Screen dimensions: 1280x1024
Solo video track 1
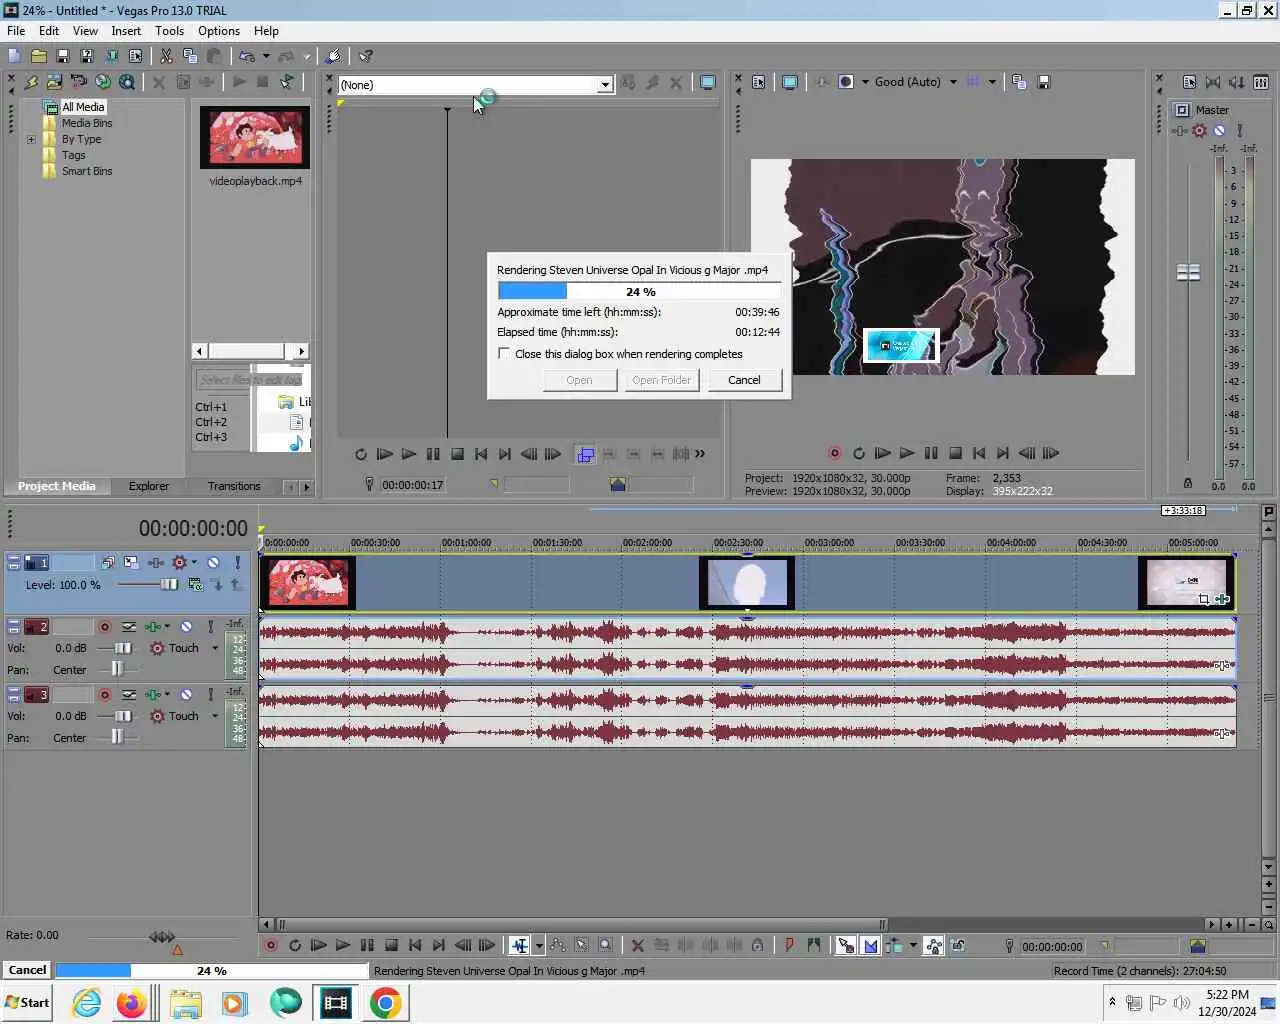click(x=237, y=562)
